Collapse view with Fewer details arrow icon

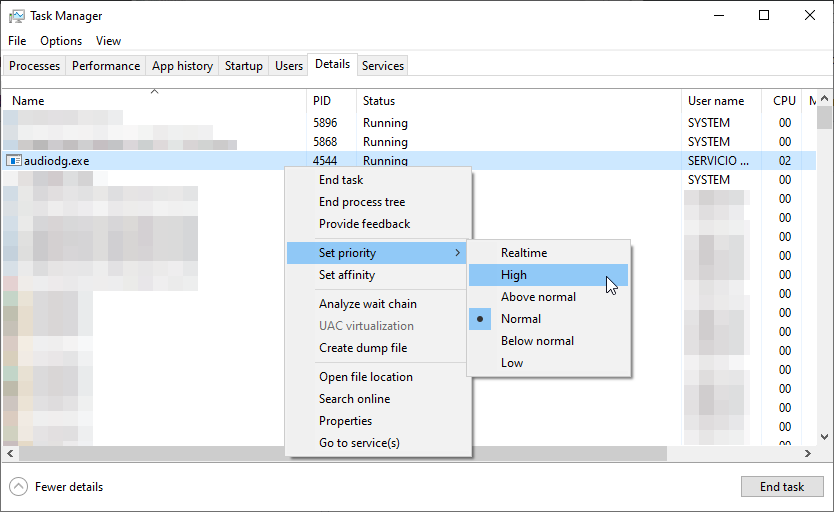(19, 487)
